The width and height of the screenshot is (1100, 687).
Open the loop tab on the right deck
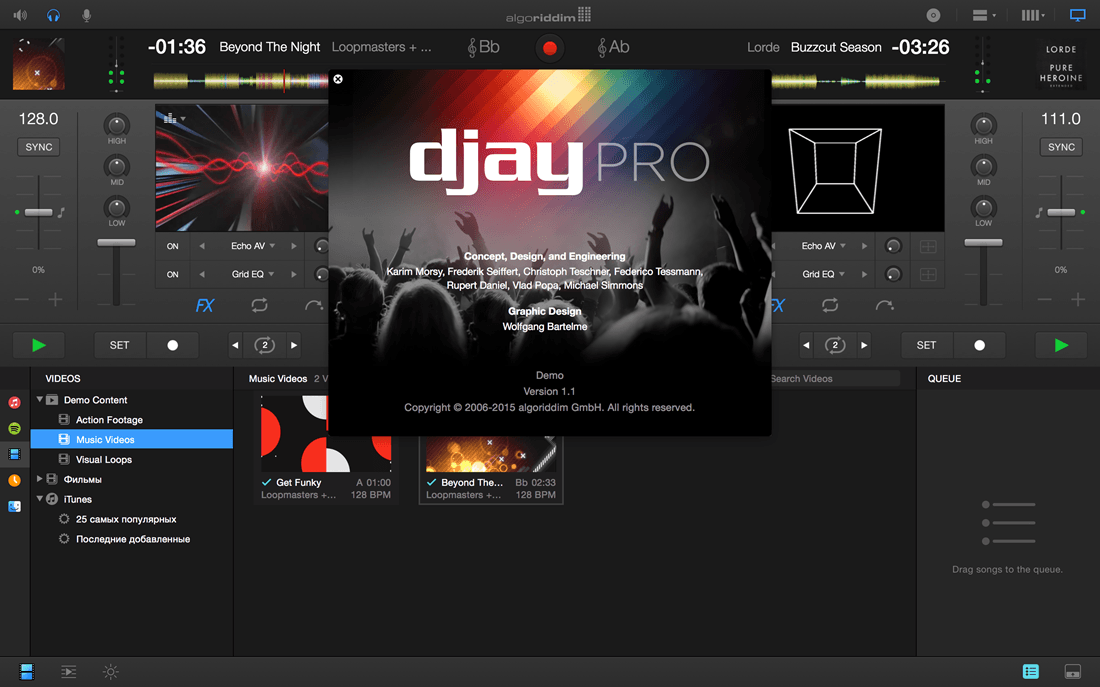830,305
